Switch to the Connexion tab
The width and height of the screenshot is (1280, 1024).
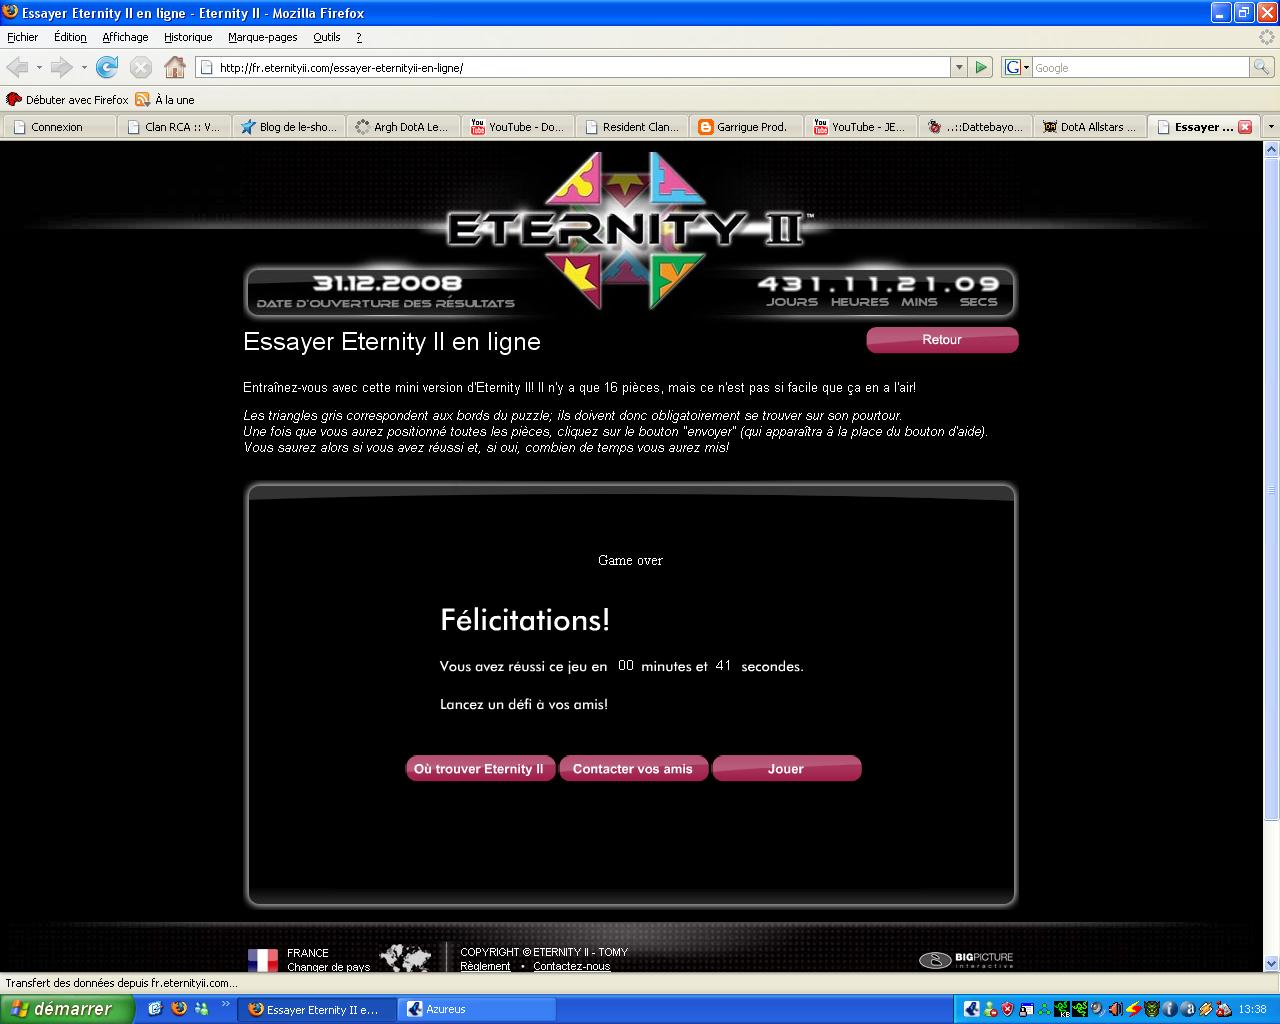[59, 127]
